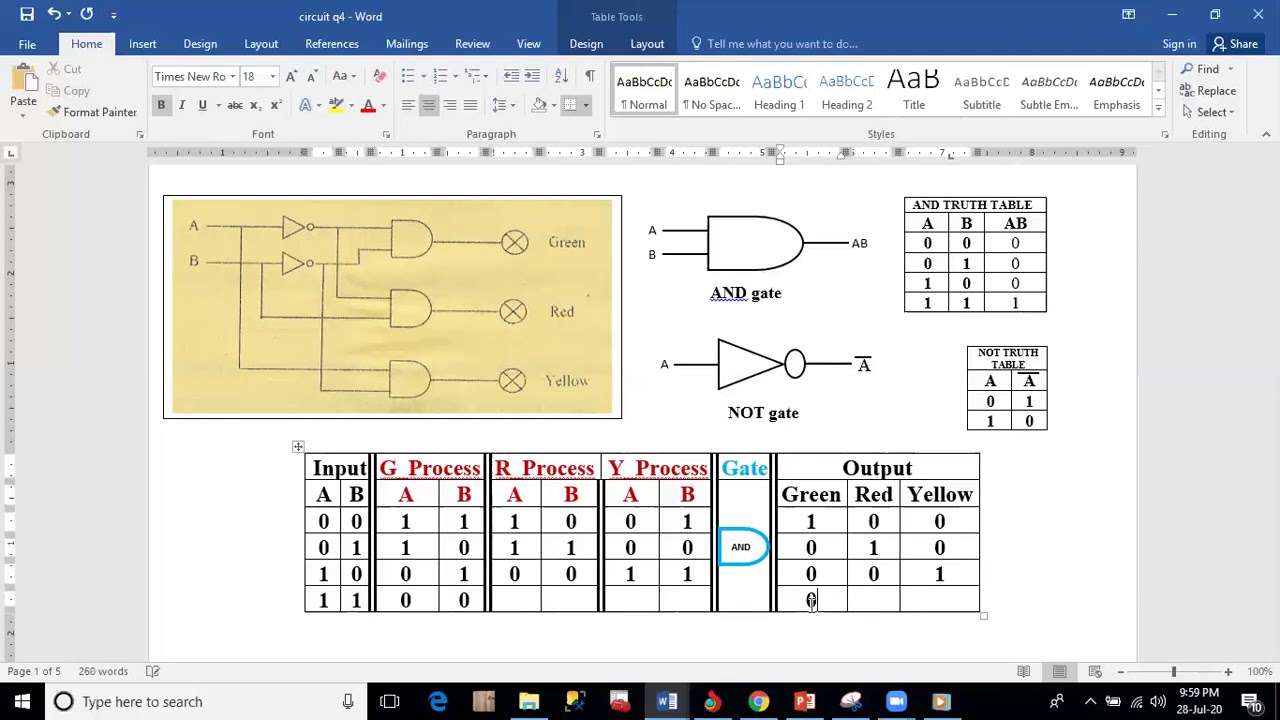This screenshot has height=720, width=1280.
Task: Click the Subscript icon
Action: click(x=256, y=105)
